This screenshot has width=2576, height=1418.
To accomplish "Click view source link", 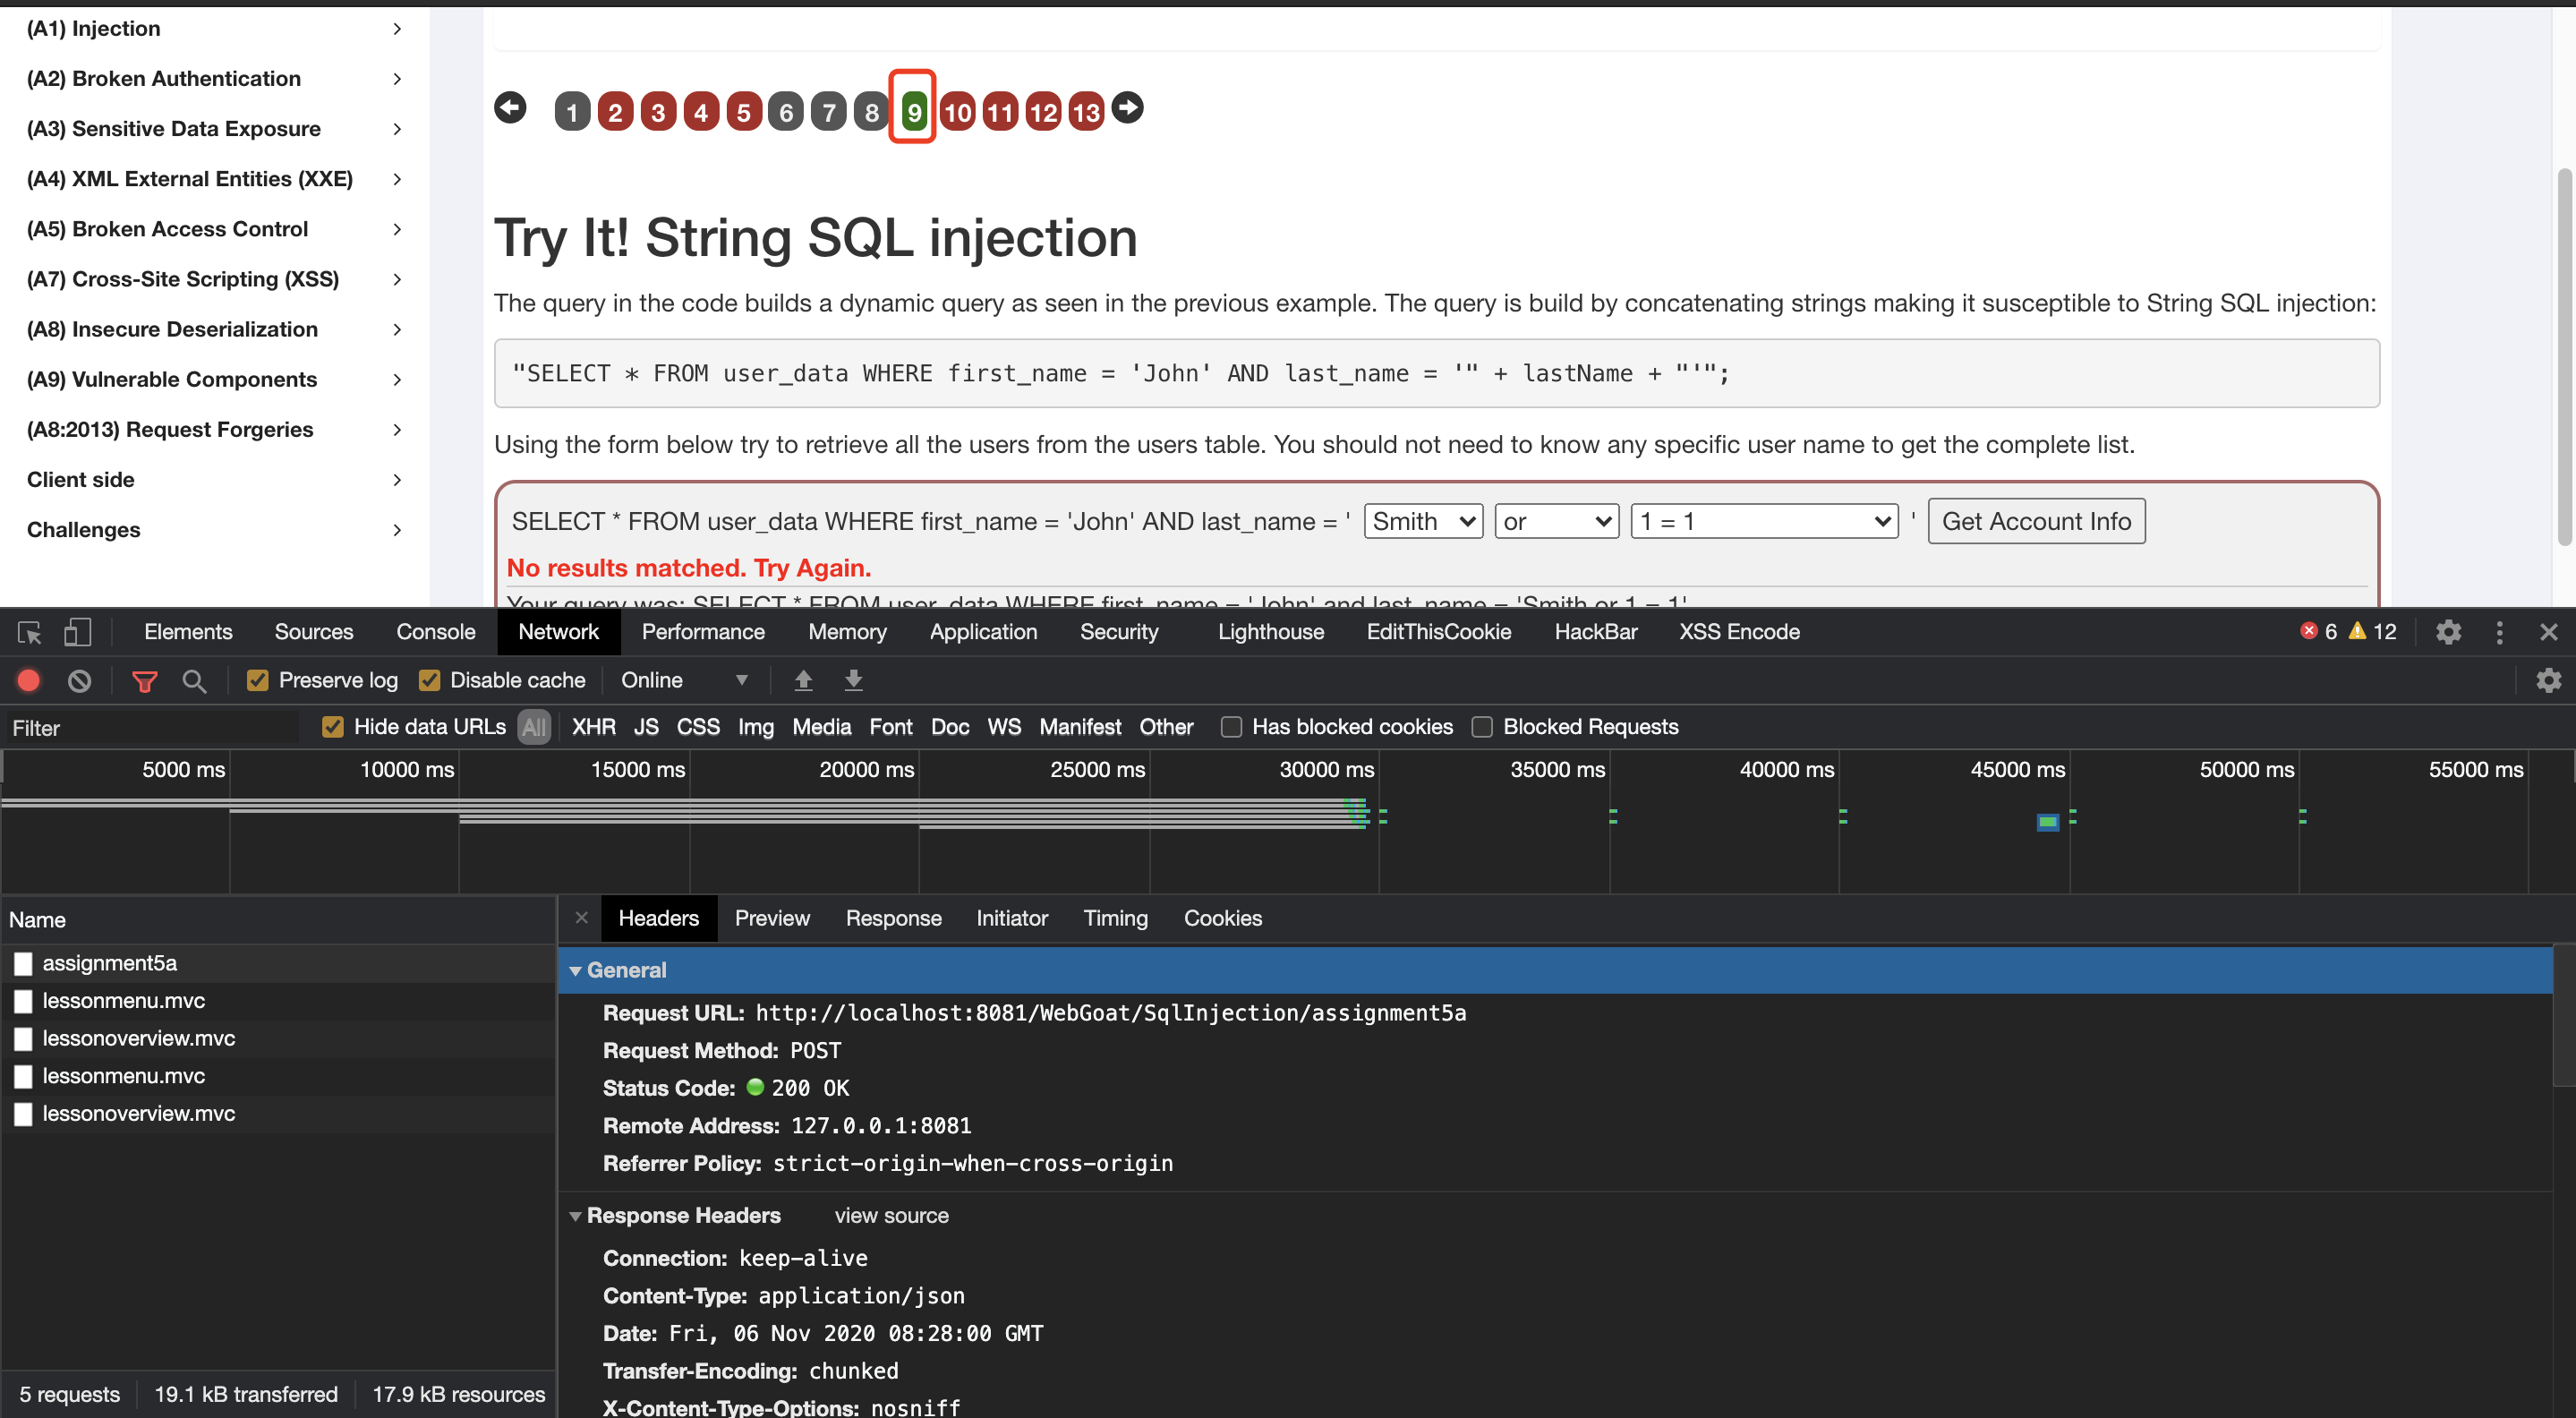I will point(891,1215).
